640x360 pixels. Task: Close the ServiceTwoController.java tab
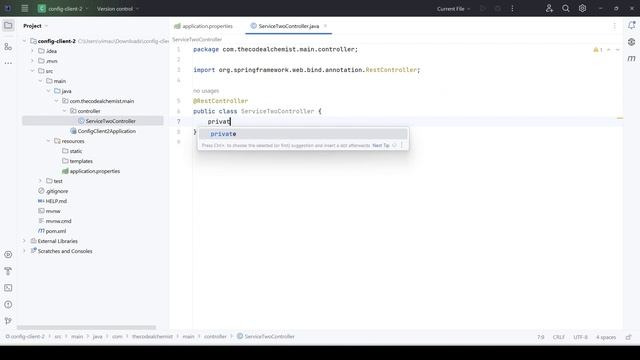click(325, 26)
